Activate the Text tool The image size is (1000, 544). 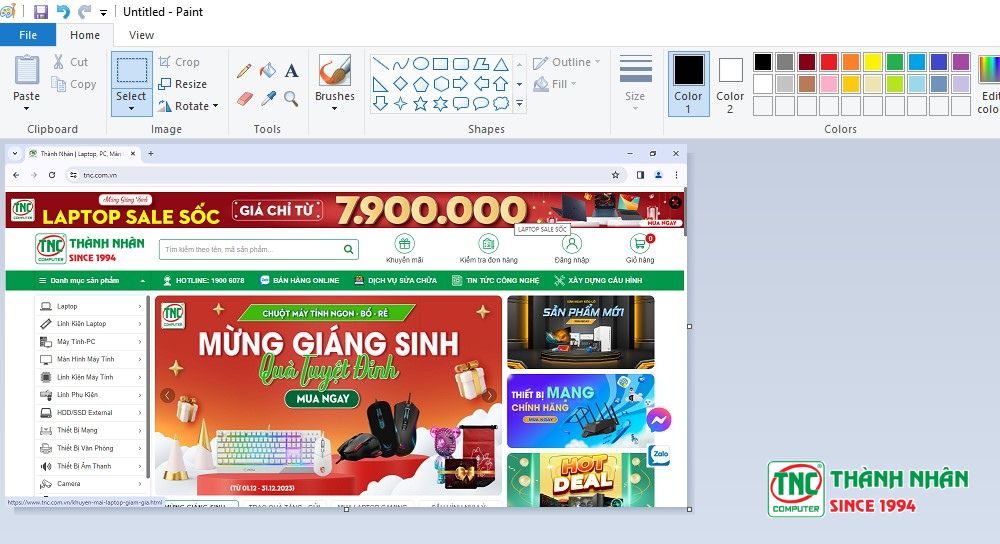coord(291,70)
